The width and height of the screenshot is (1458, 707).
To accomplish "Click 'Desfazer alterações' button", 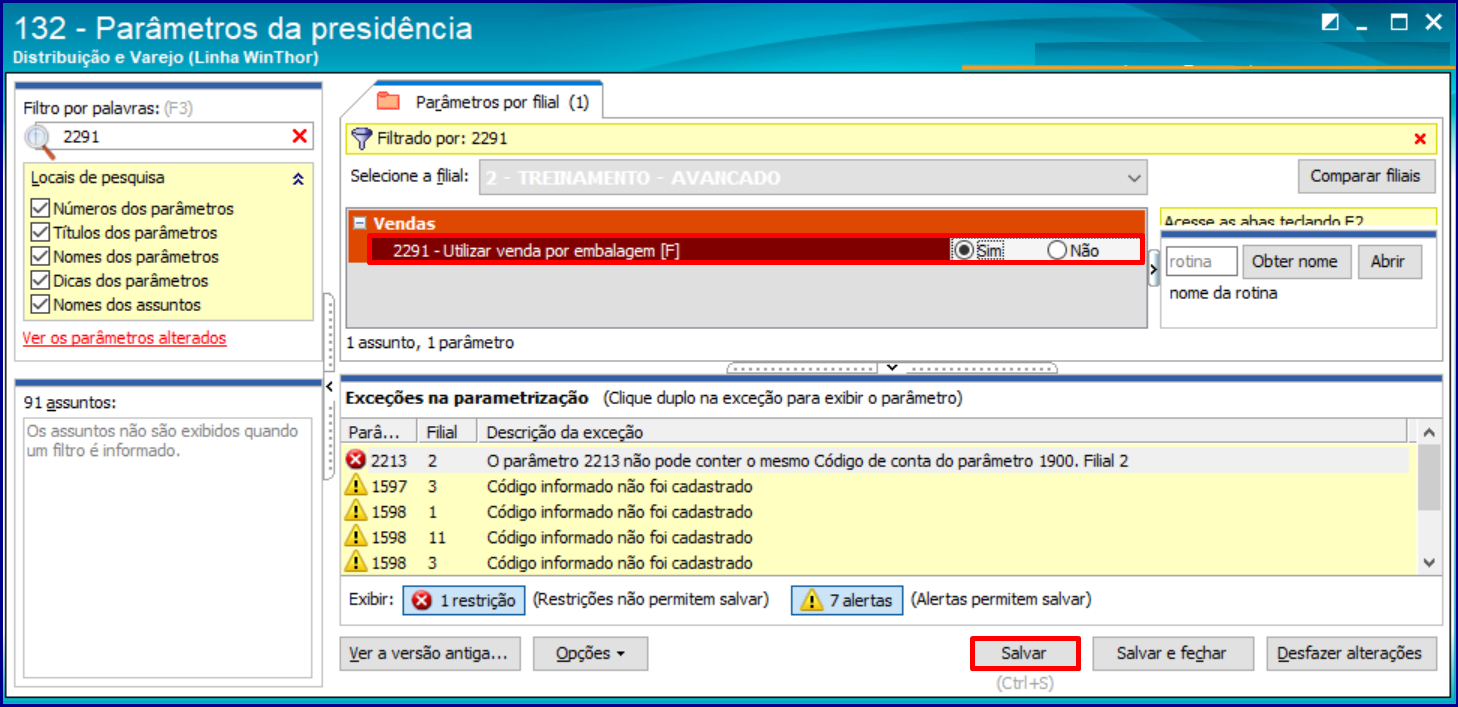I will 1350,653.
